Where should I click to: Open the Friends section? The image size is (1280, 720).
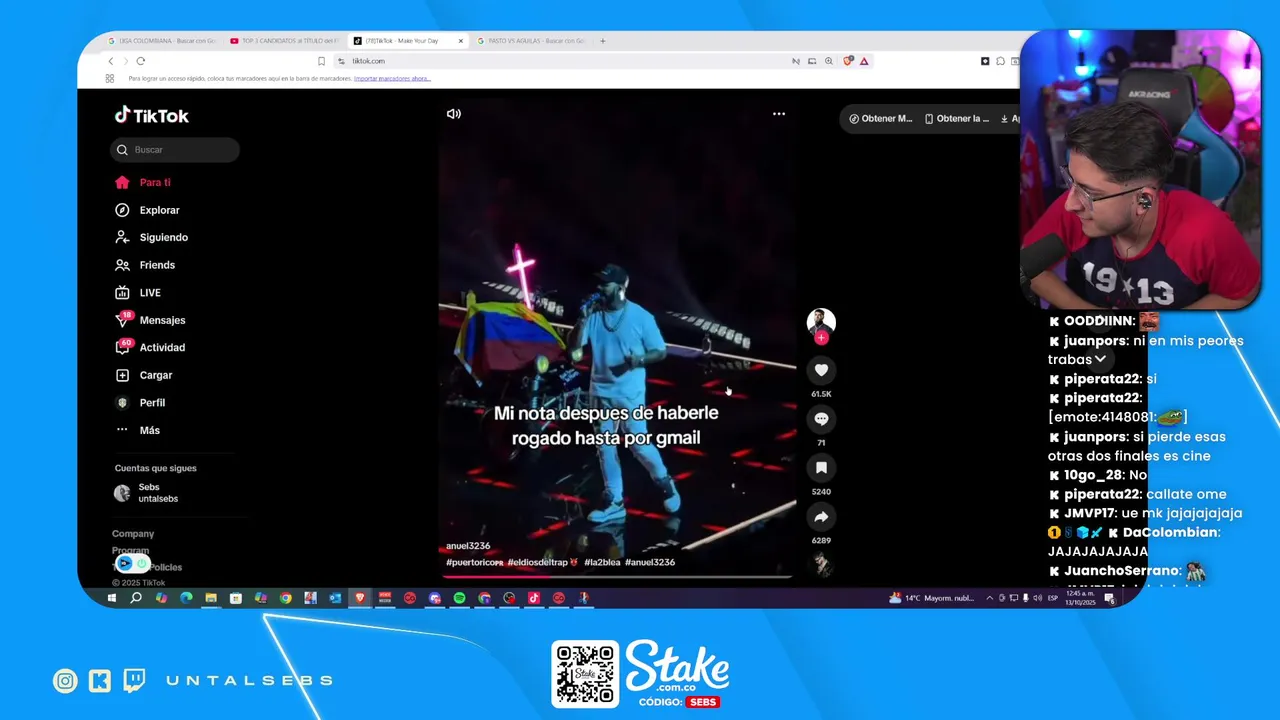click(145, 265)
